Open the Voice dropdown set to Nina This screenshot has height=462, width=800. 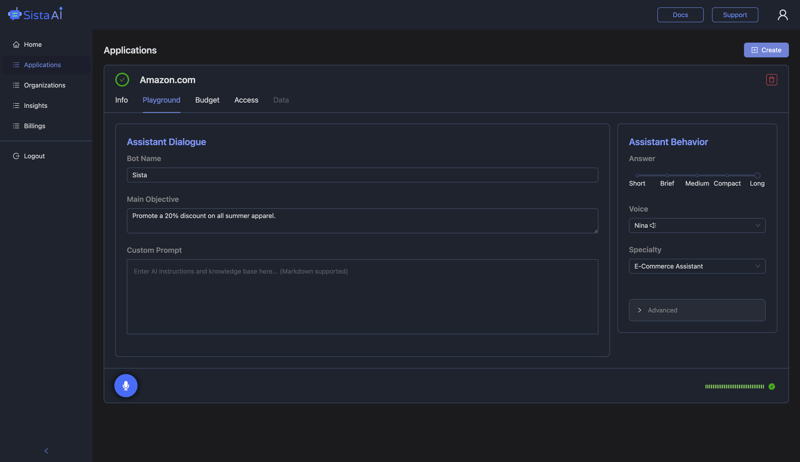click(x=697, y=225)
